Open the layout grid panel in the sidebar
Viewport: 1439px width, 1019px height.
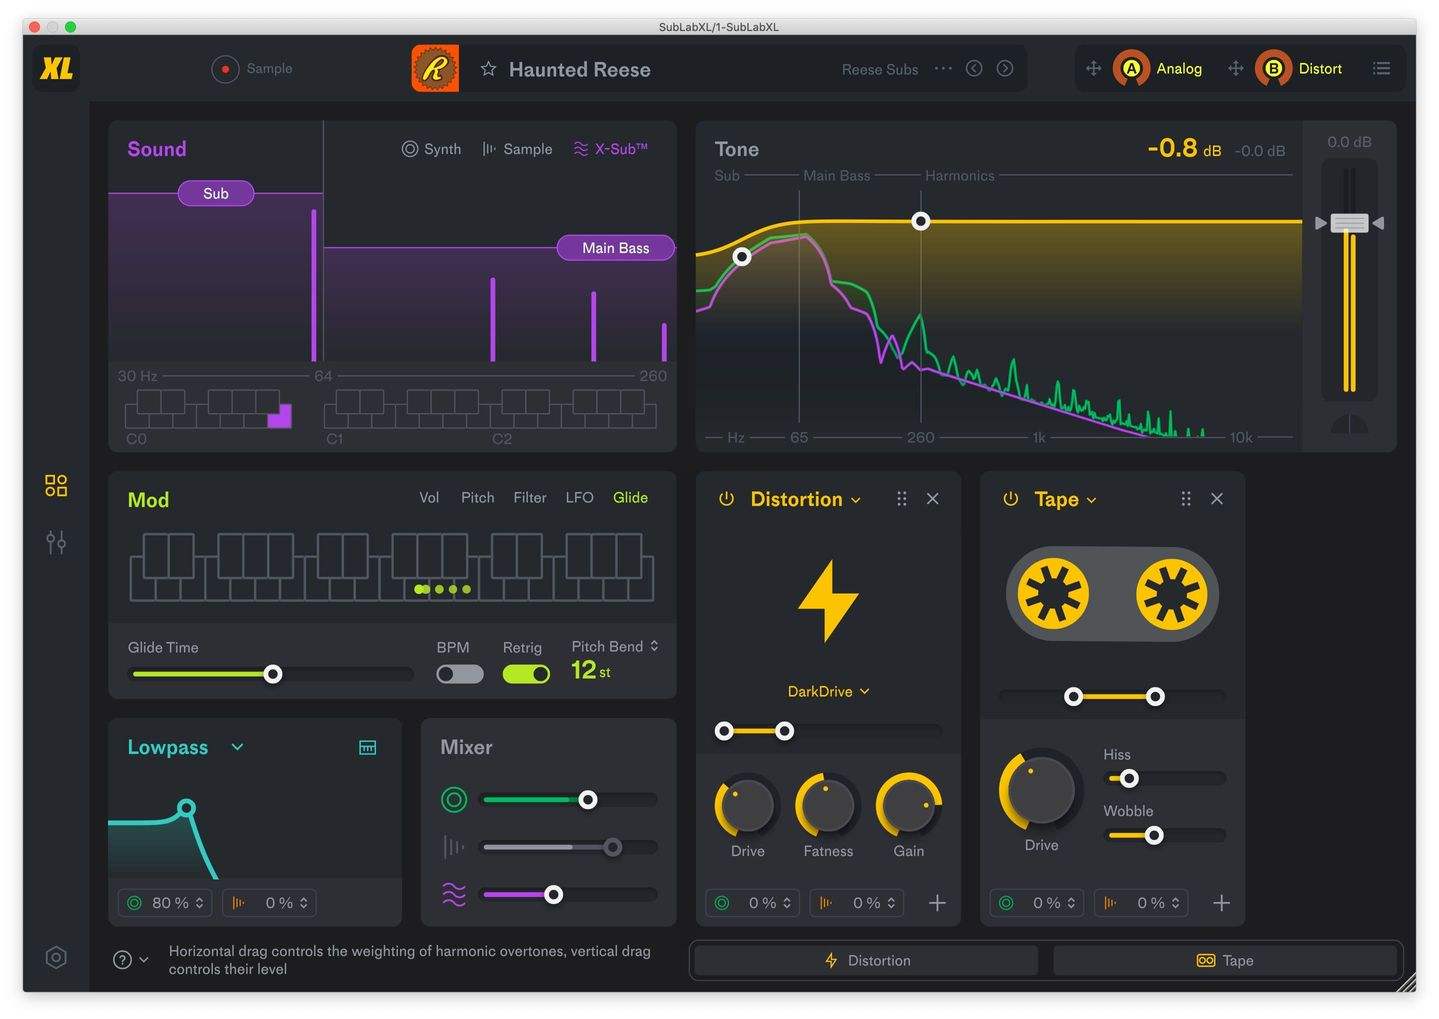point(56,485)
